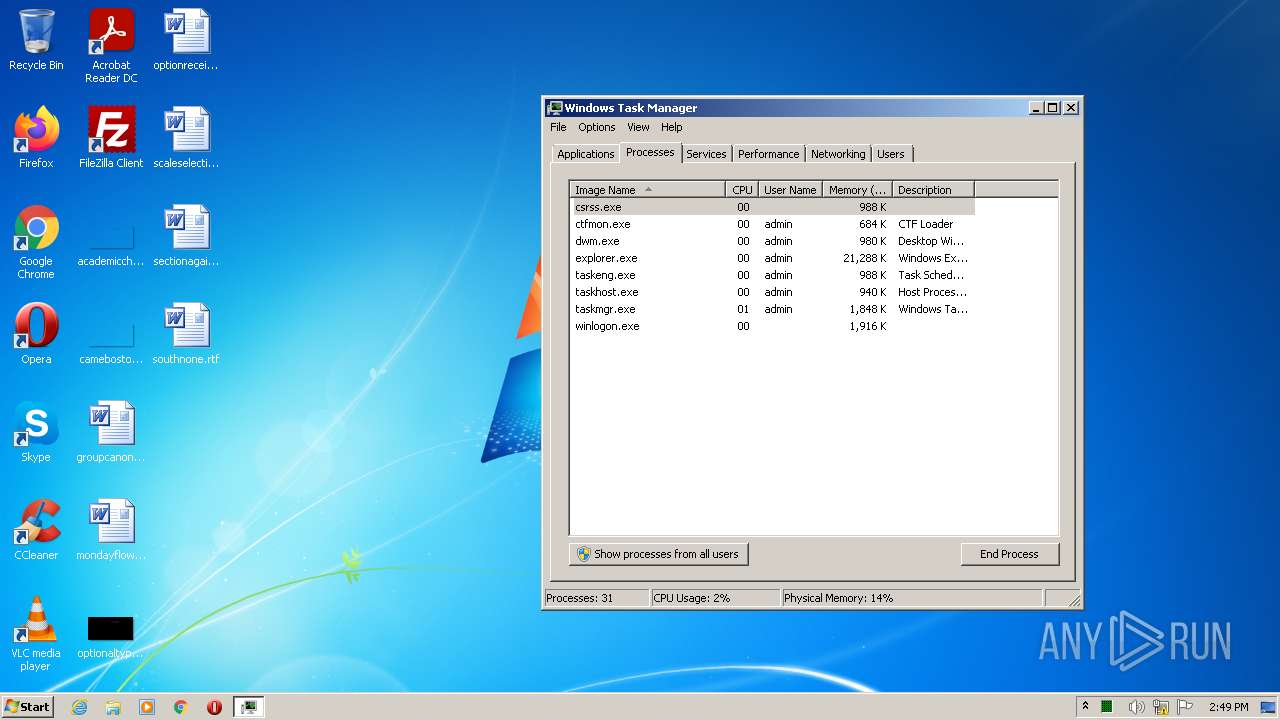
Task: Launch Google Chrome desktop shortcut
Action: click(36, 242)
